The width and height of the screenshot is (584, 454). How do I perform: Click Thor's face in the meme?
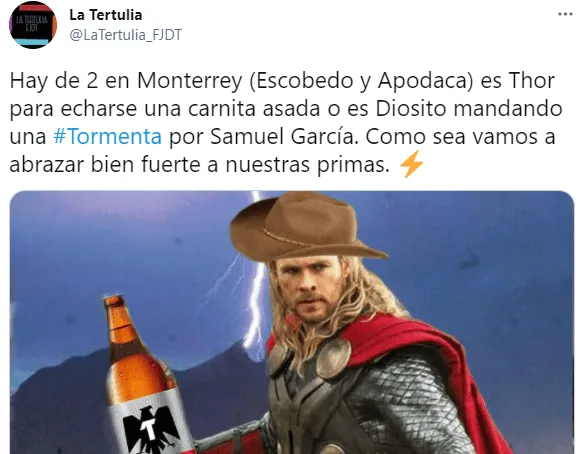312,291
